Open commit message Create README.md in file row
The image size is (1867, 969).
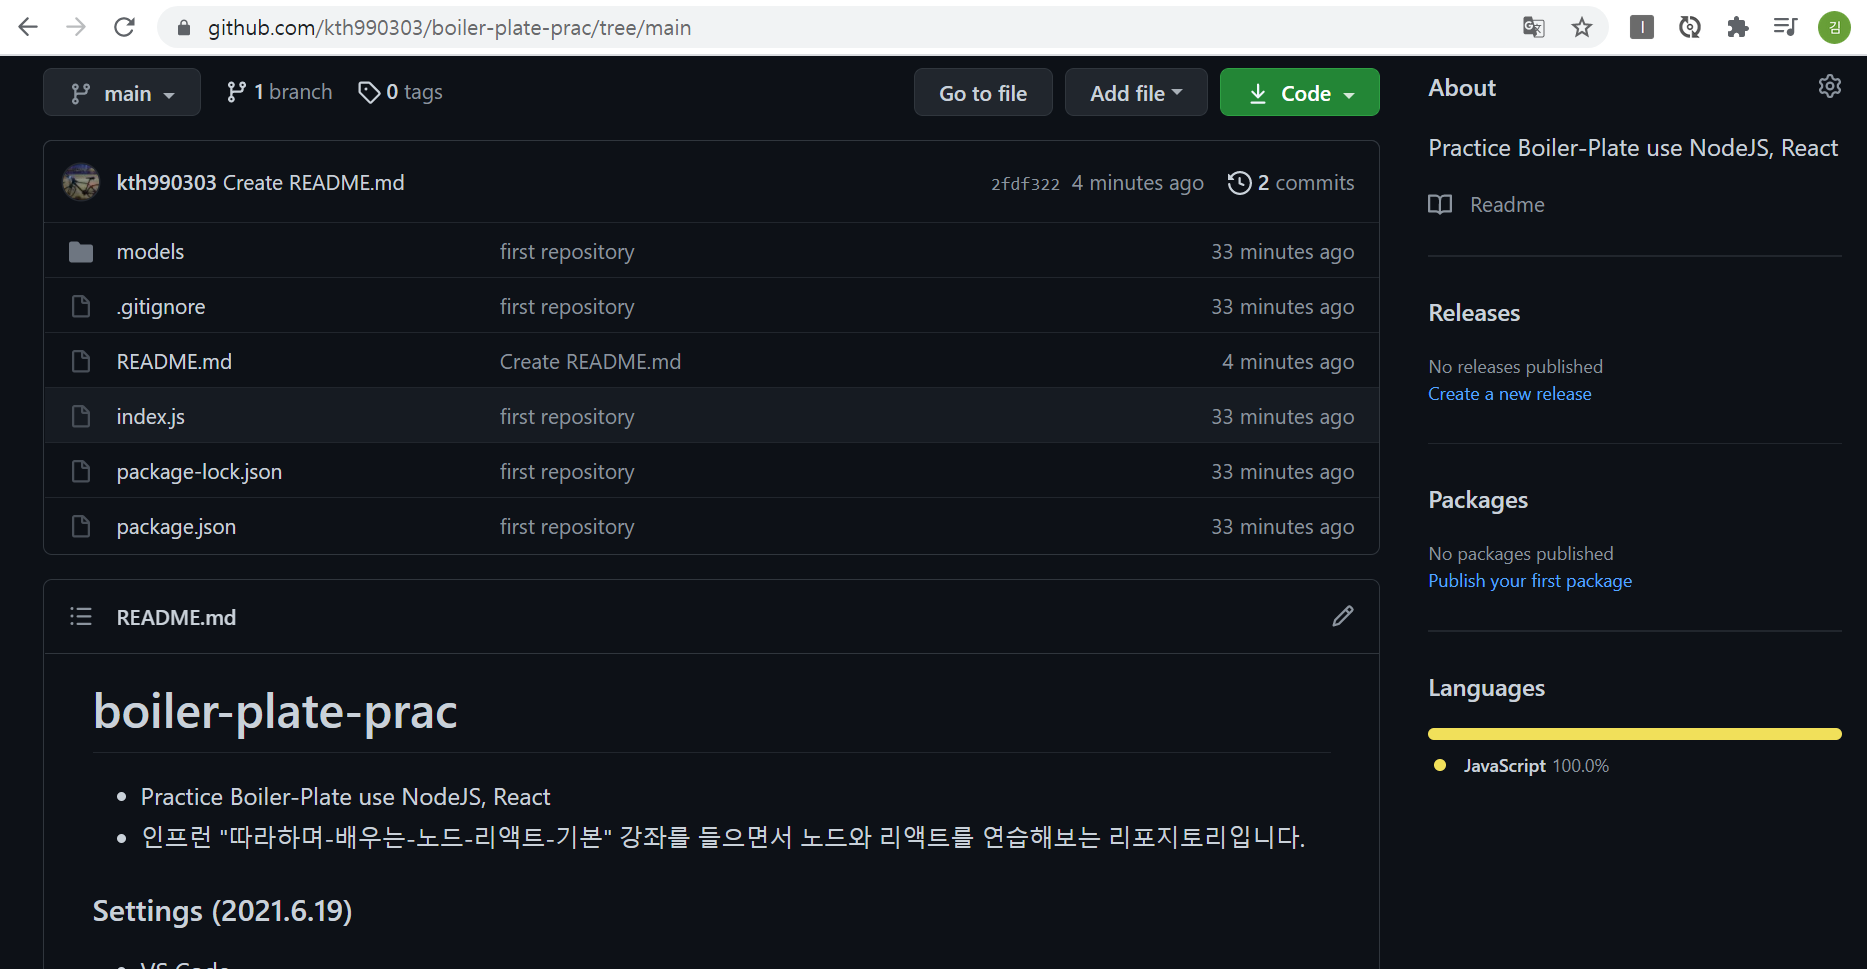tap(590, 362)
